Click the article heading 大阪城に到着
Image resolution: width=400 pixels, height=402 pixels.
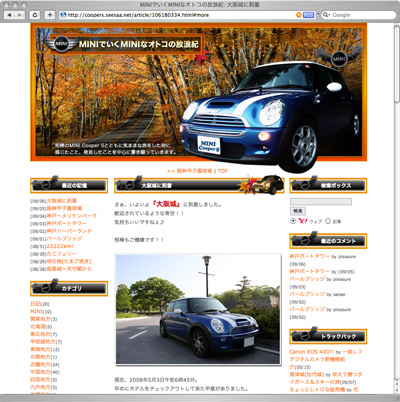point(156,185)
